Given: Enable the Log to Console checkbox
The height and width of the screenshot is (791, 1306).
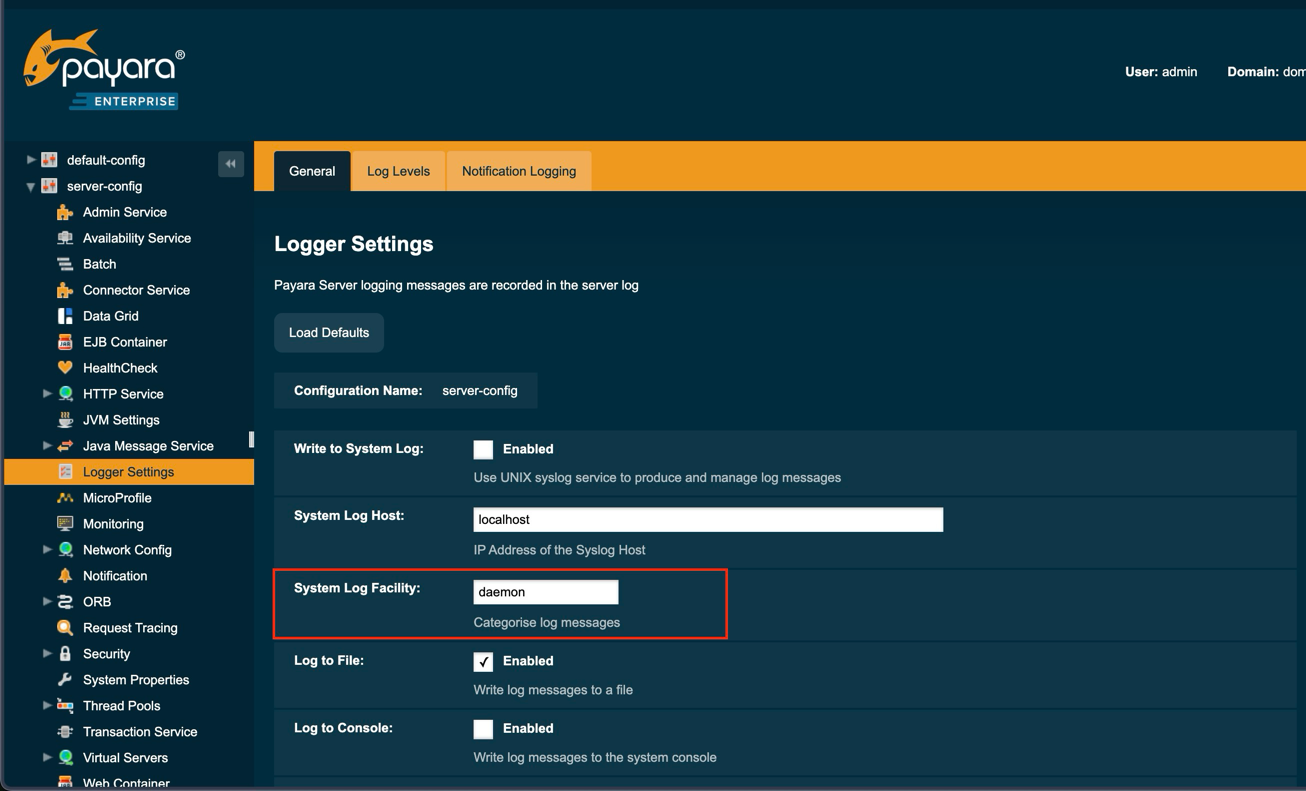Looking at the screenshot, I should tap(483, 729).
